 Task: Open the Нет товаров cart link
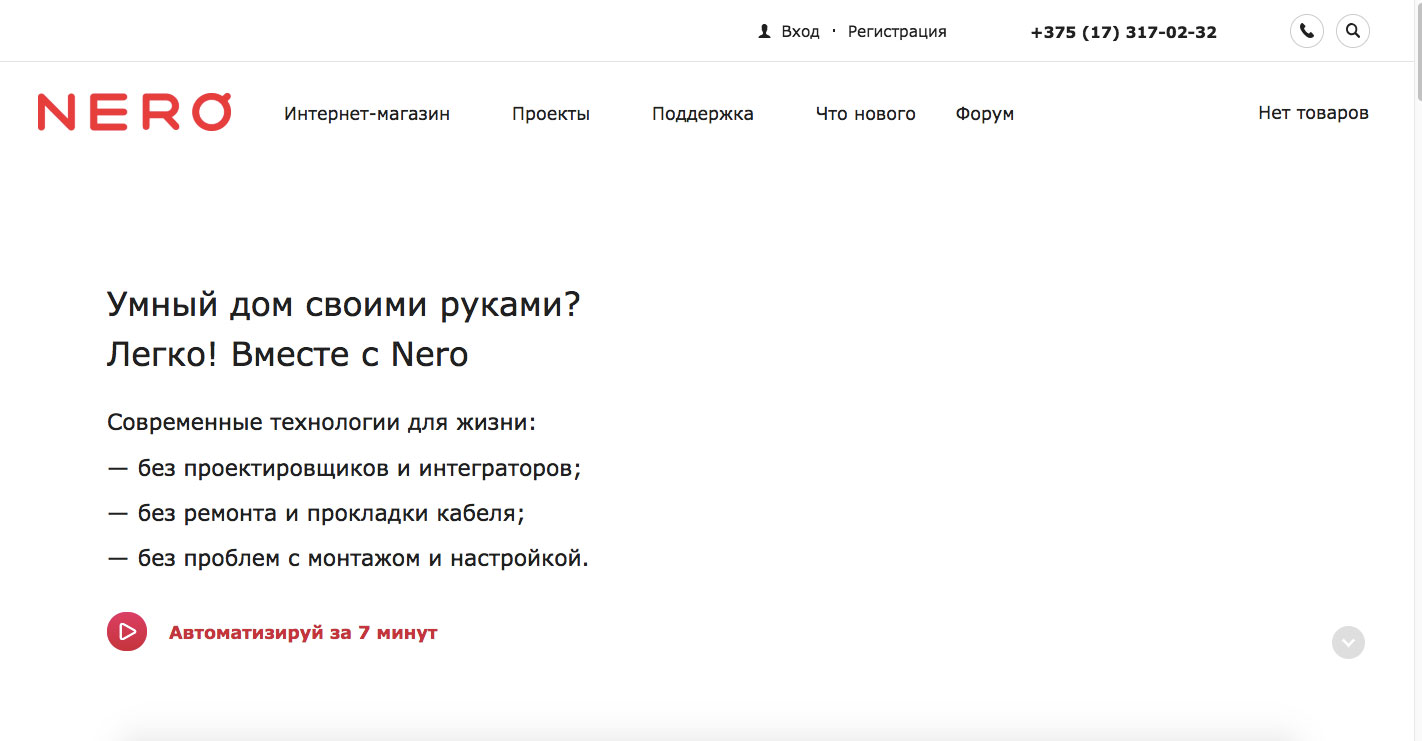(1313, 113)
